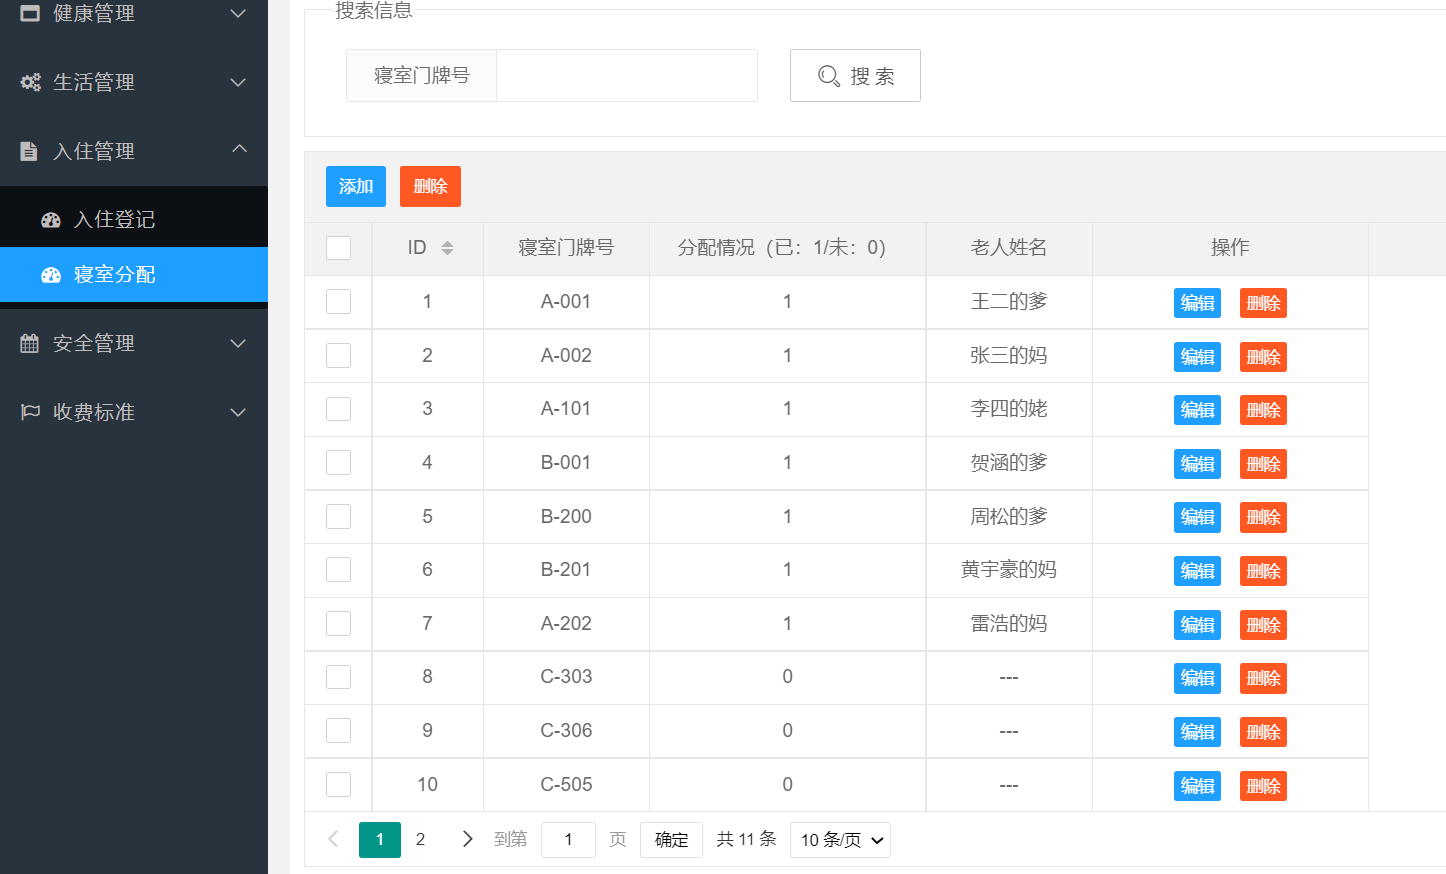This screenshot has height=874, width=1446.
Task: Delete the A-202 row with 删除
Action: pyautogui.click(x=1263, y=625)
